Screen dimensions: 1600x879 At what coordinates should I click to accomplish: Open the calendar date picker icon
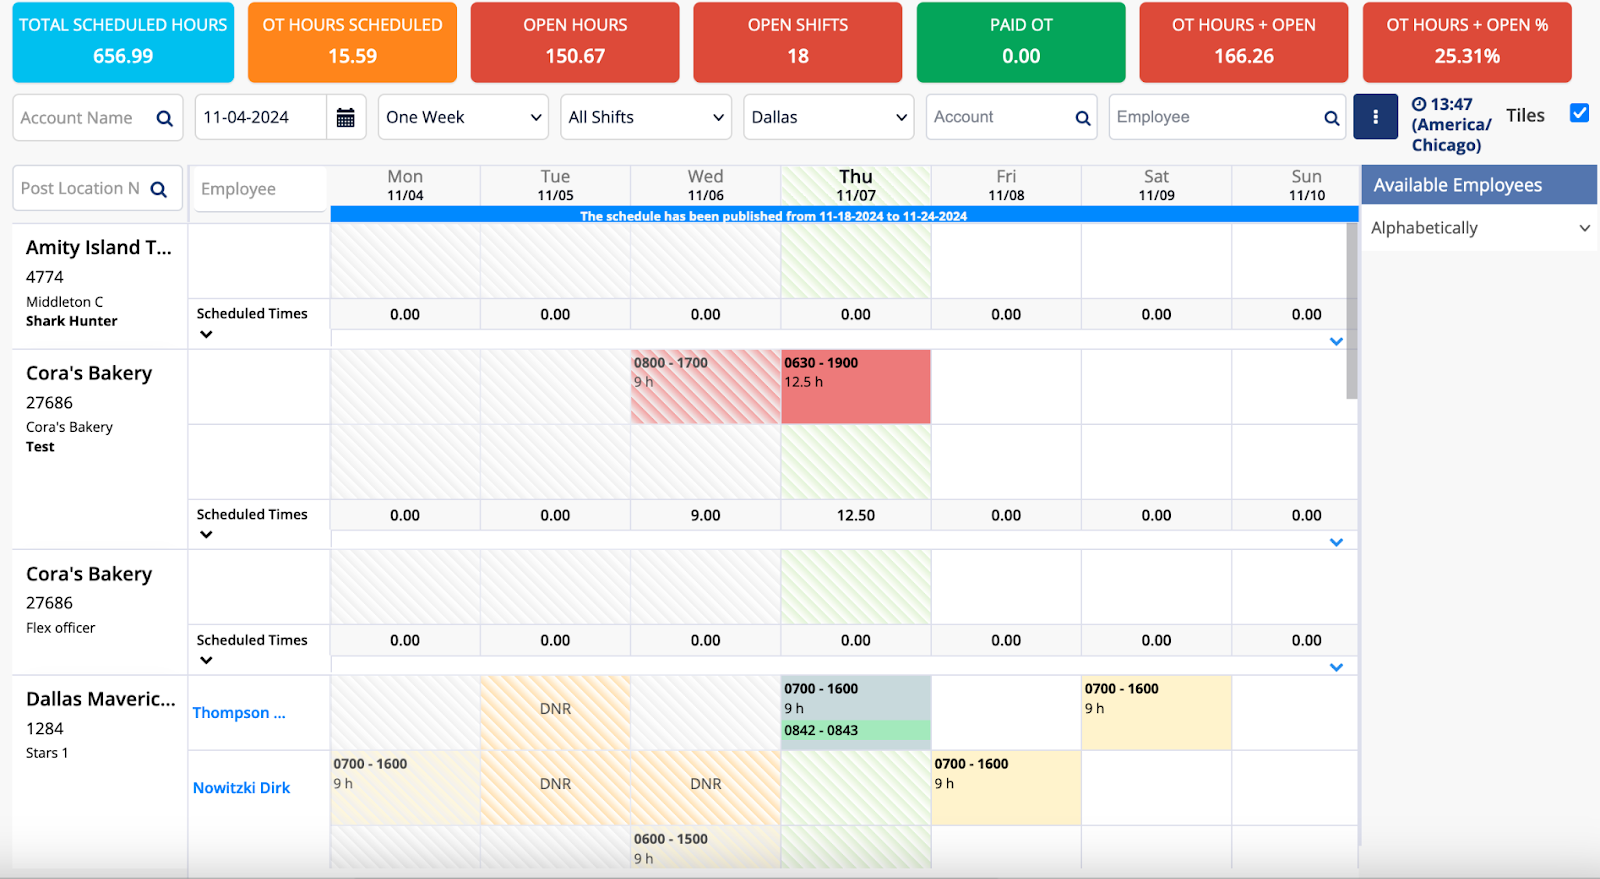coord(345,118)
